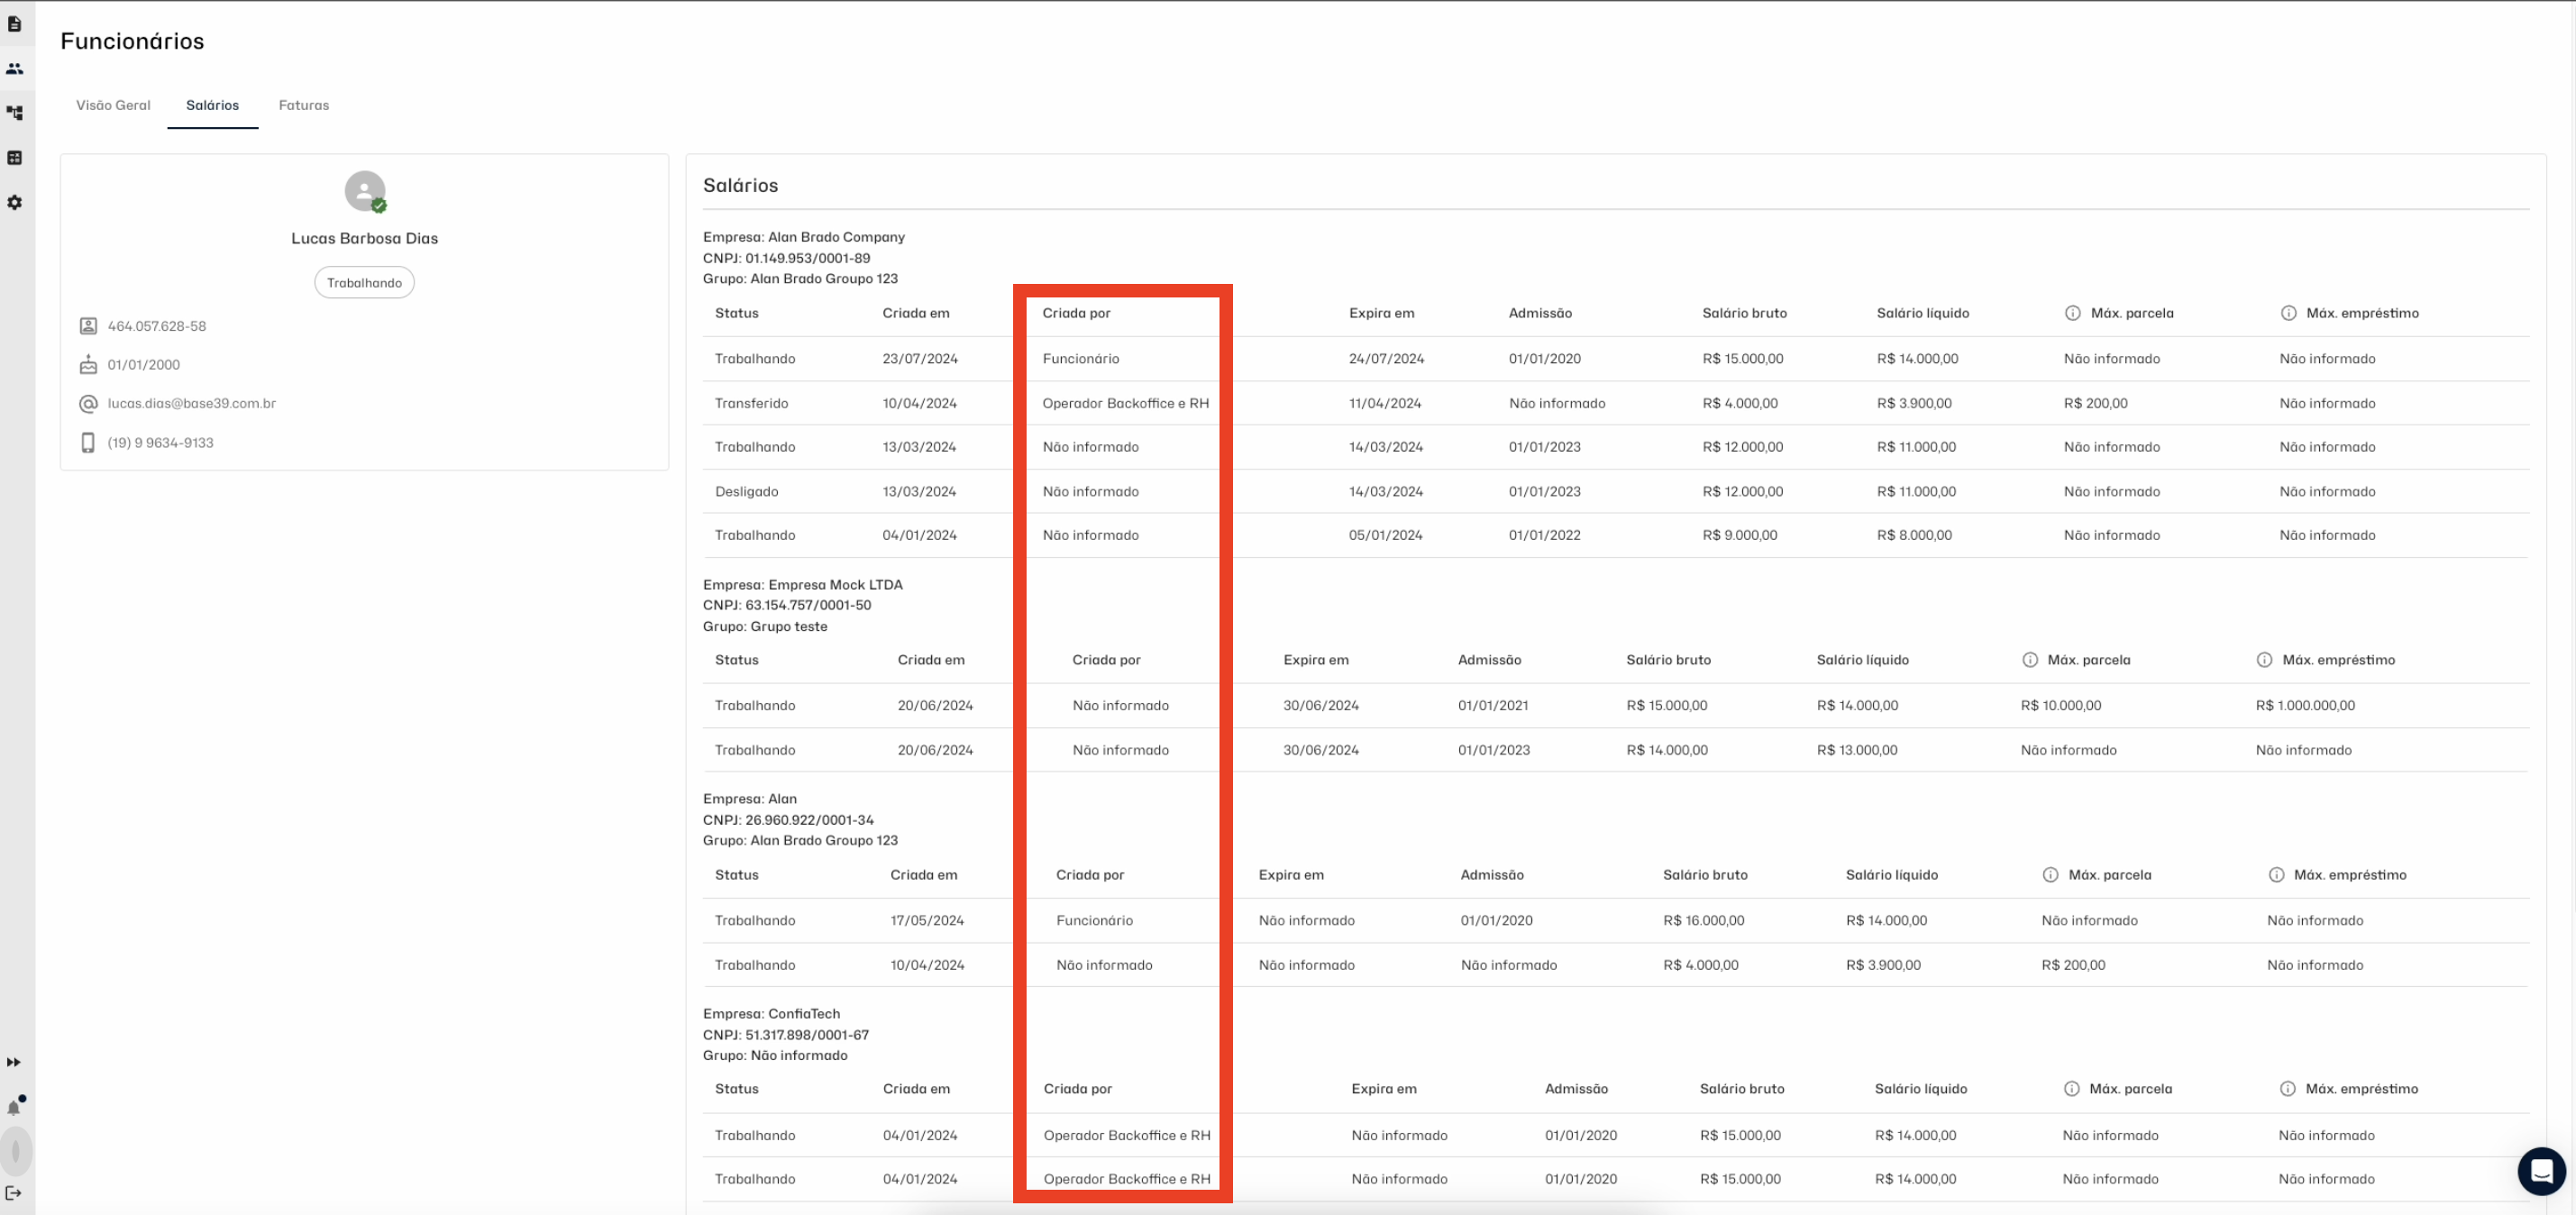This screenshot has width=2576, height=1215.
Task: Click the lucas.dias@base39.com.br email
Action: click(x=191, y=403)
